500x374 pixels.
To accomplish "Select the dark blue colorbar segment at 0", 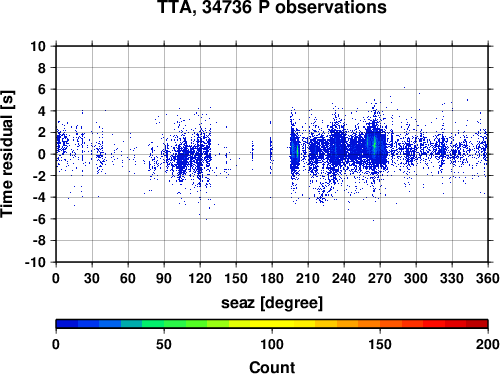I will coord(67,324).
